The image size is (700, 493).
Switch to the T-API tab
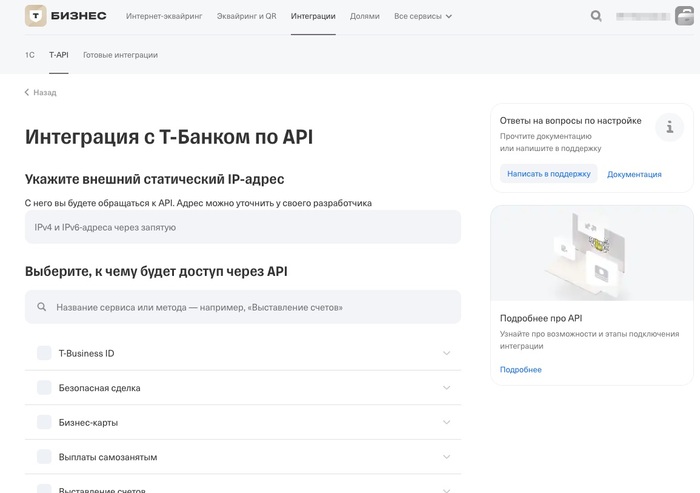[59, 55]
